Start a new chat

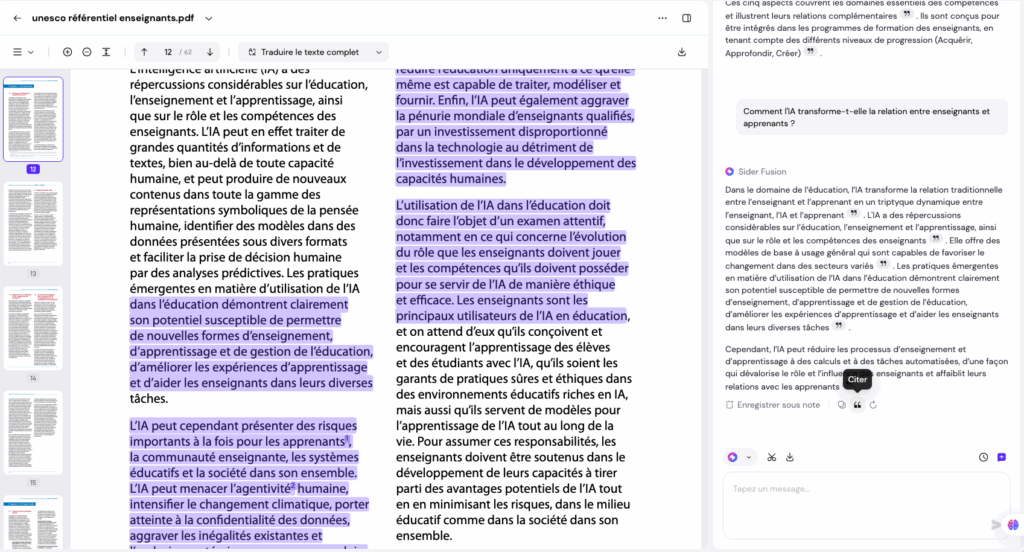pyautogui.click(x=1002, y=457)
